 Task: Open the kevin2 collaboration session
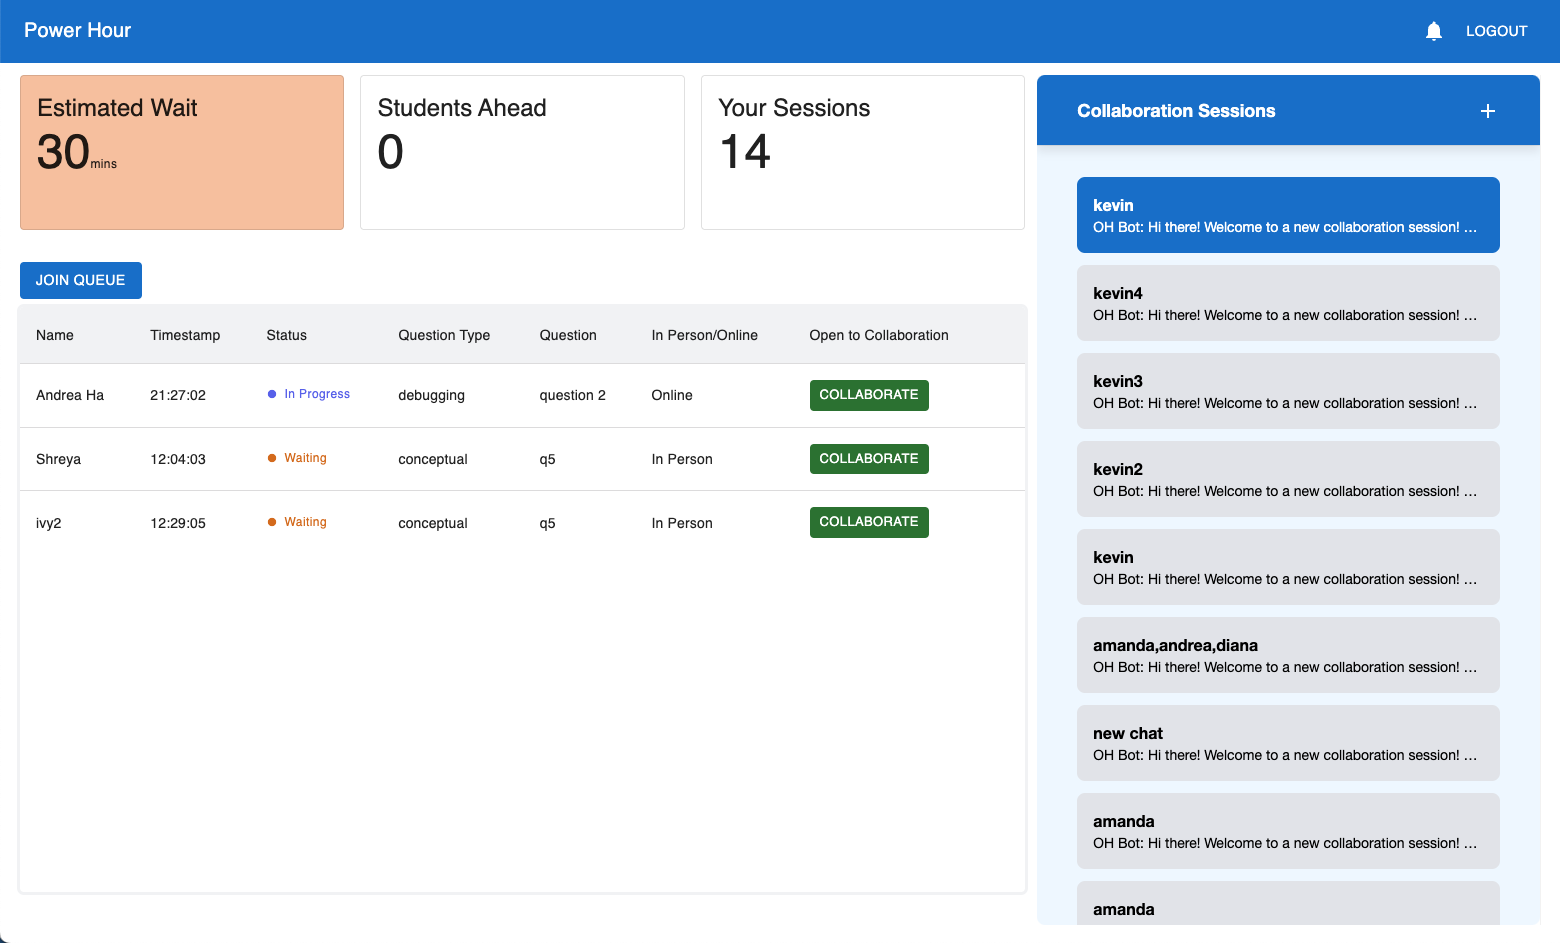click(x=1288, y=479)
